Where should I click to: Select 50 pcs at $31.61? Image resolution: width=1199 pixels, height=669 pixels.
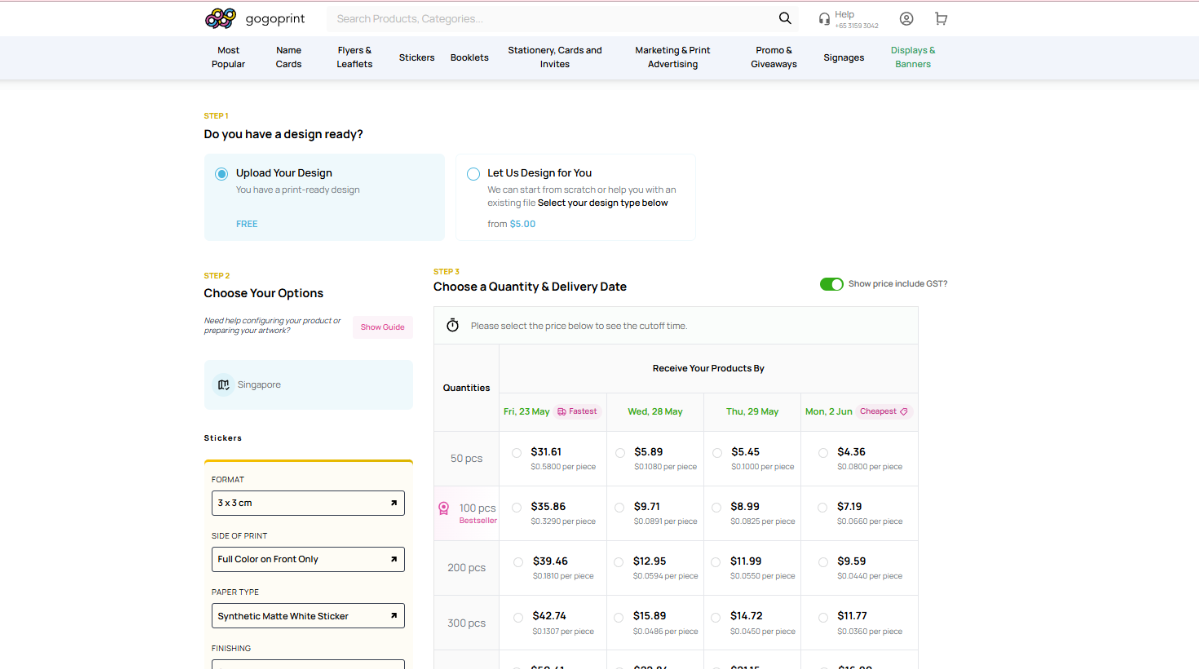coord(517,453)
